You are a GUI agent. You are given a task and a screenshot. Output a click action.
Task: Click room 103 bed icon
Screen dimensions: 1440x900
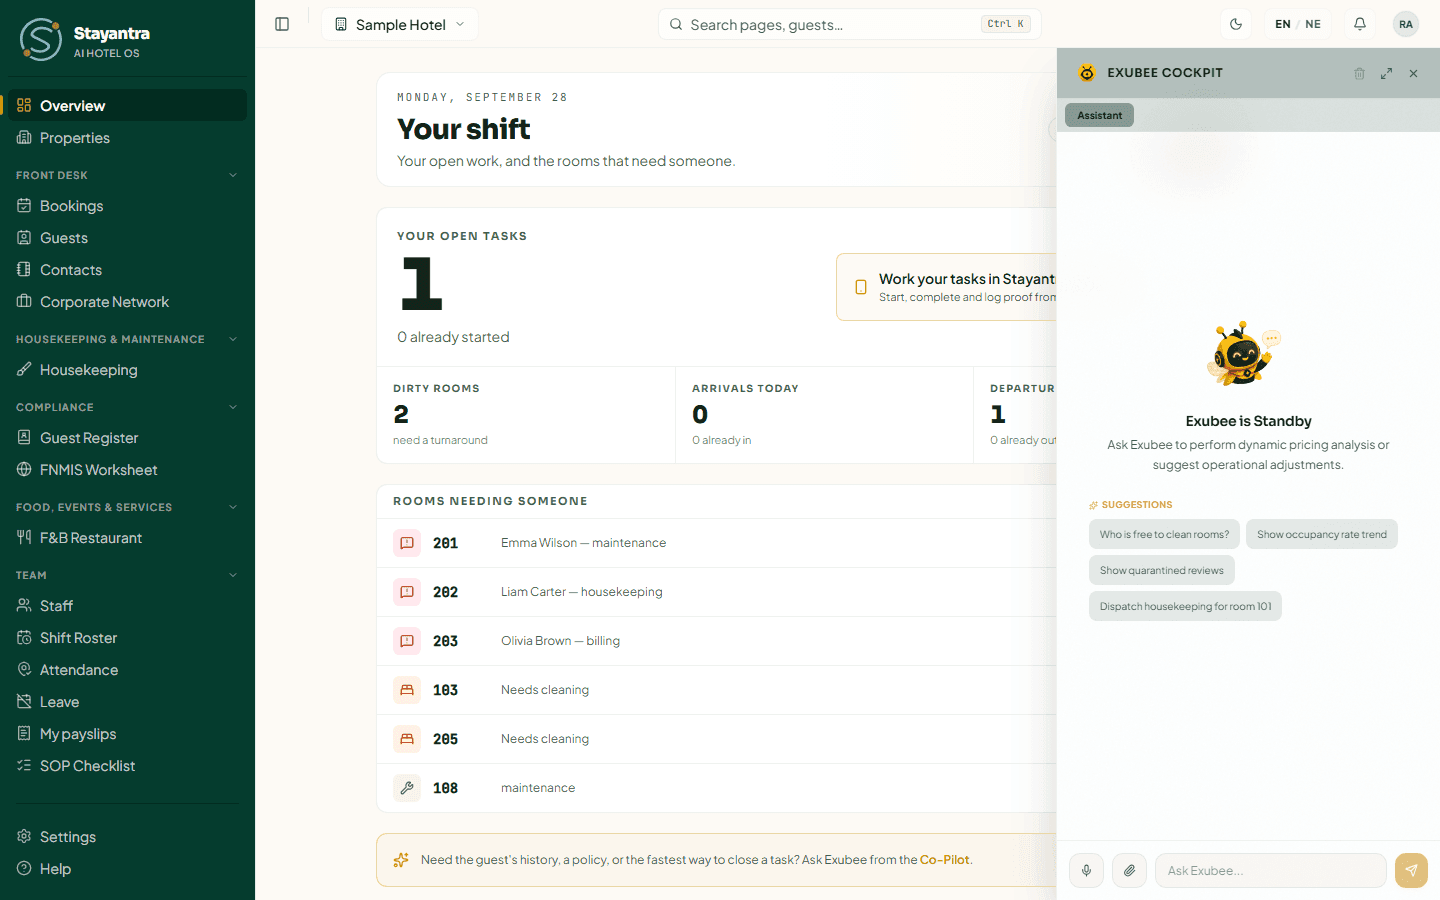(407, 690)
